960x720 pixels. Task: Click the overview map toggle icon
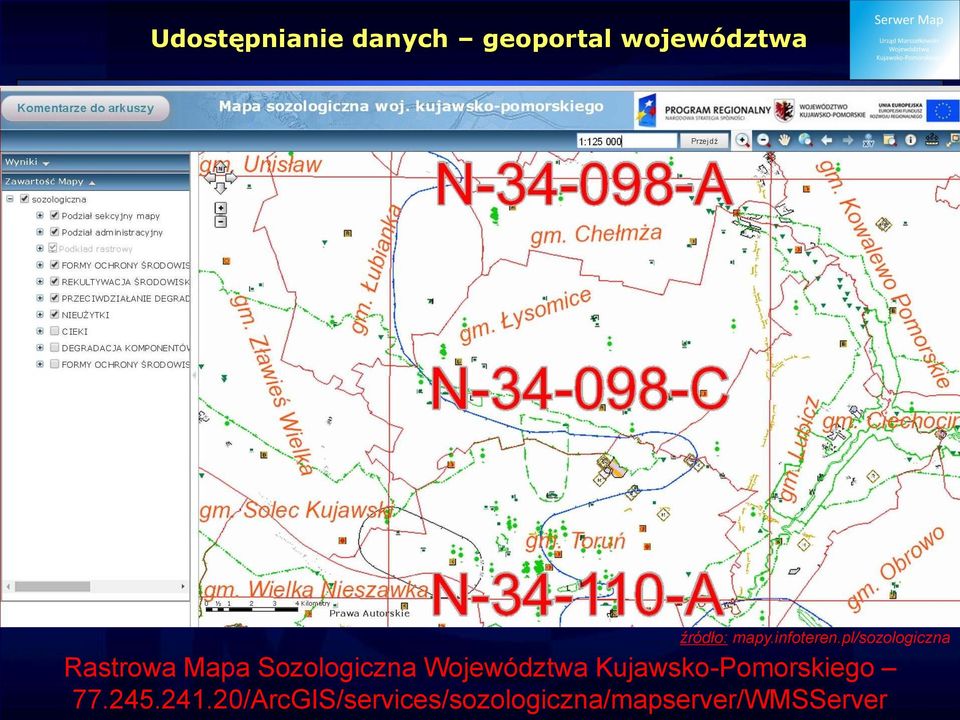pyautogui.click(x=953, y=140)
